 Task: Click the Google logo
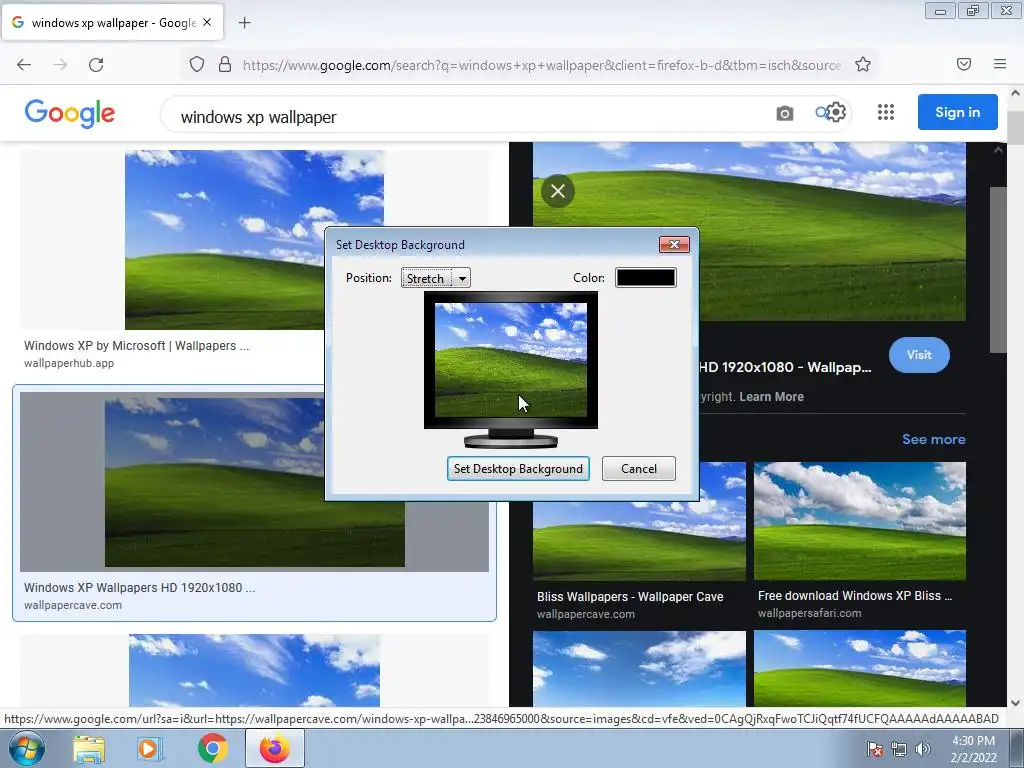tap(70, 114)
